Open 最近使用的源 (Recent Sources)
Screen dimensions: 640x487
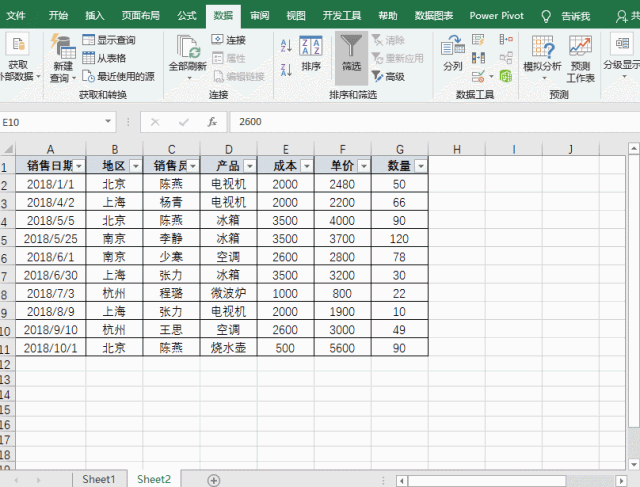point(118,76)
